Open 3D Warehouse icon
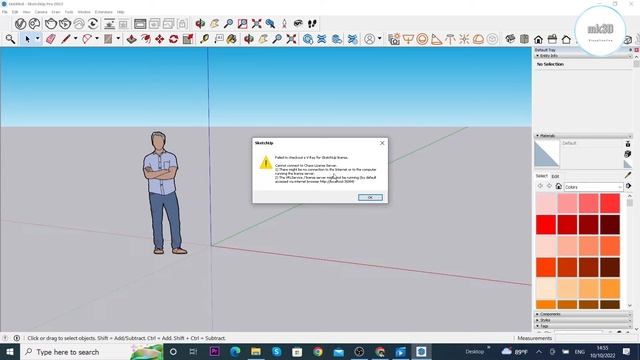The height and width of the screenshot is (360, 640). (x=308, y=39)
